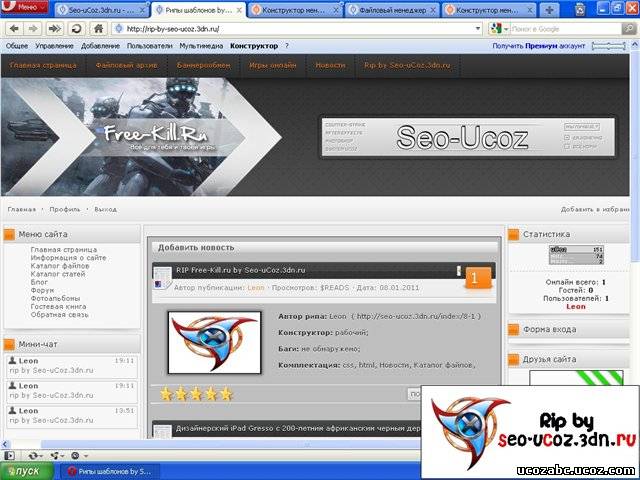640x480 pixels.
Task: Click the first rating star
Action: (x=166, y=394)
